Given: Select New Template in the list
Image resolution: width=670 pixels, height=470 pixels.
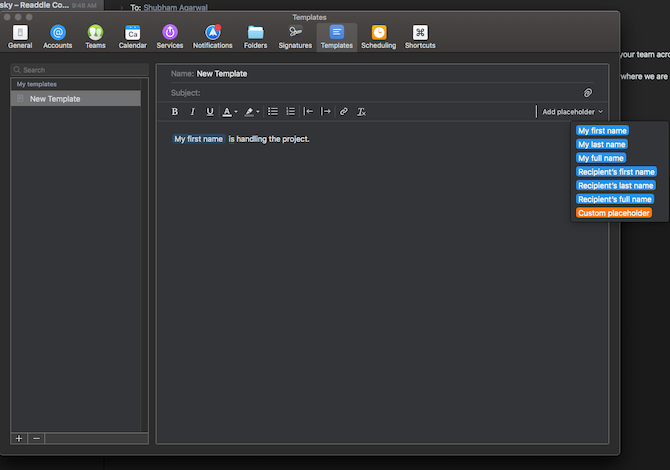Looking at the screenshot, I should click(x=76, y=99).
